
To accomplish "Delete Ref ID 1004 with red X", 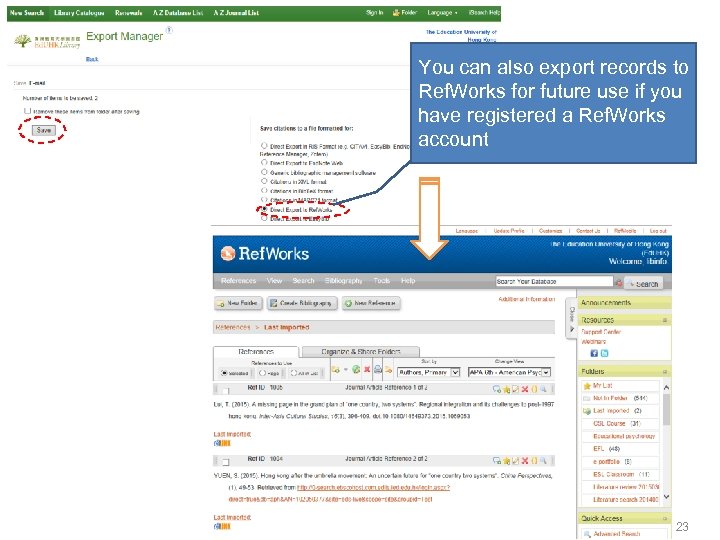I will point(525,461).
